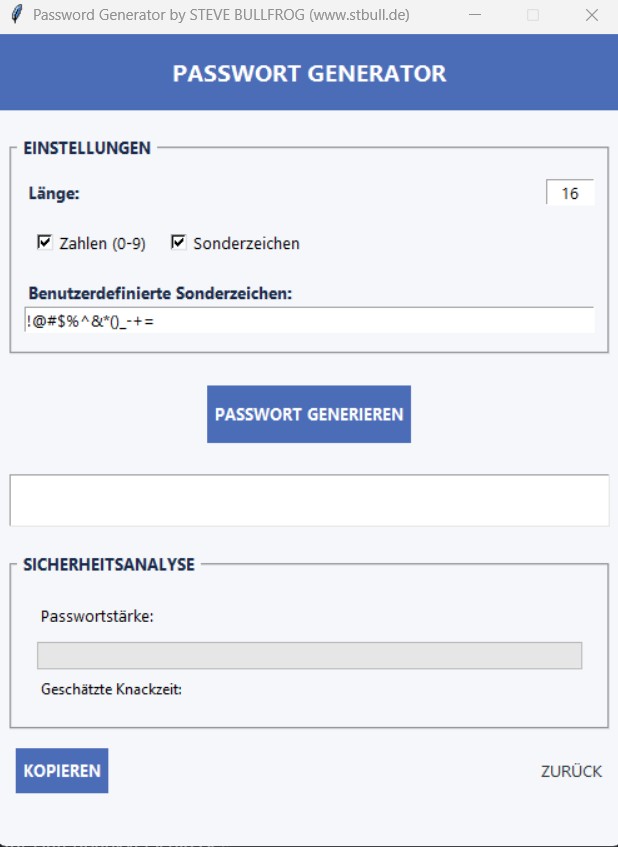618x847 pixels.
Task: Click the Python feather icon in the title bar
Action: [x=14, y=15]
